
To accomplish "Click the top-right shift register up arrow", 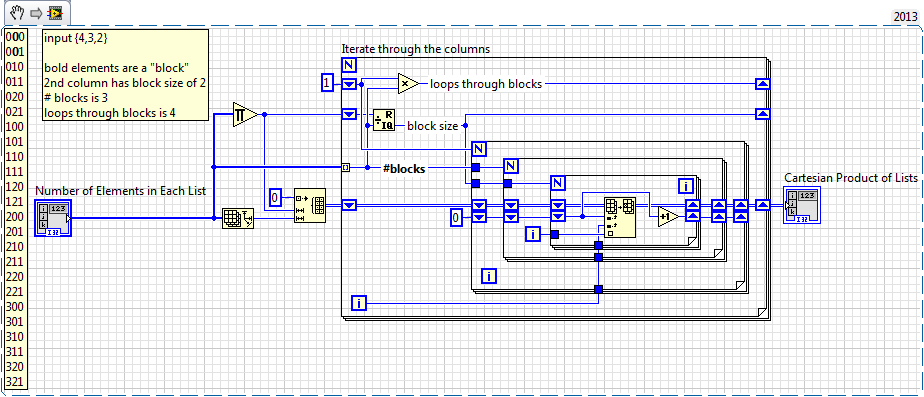I will click(763, 84).
